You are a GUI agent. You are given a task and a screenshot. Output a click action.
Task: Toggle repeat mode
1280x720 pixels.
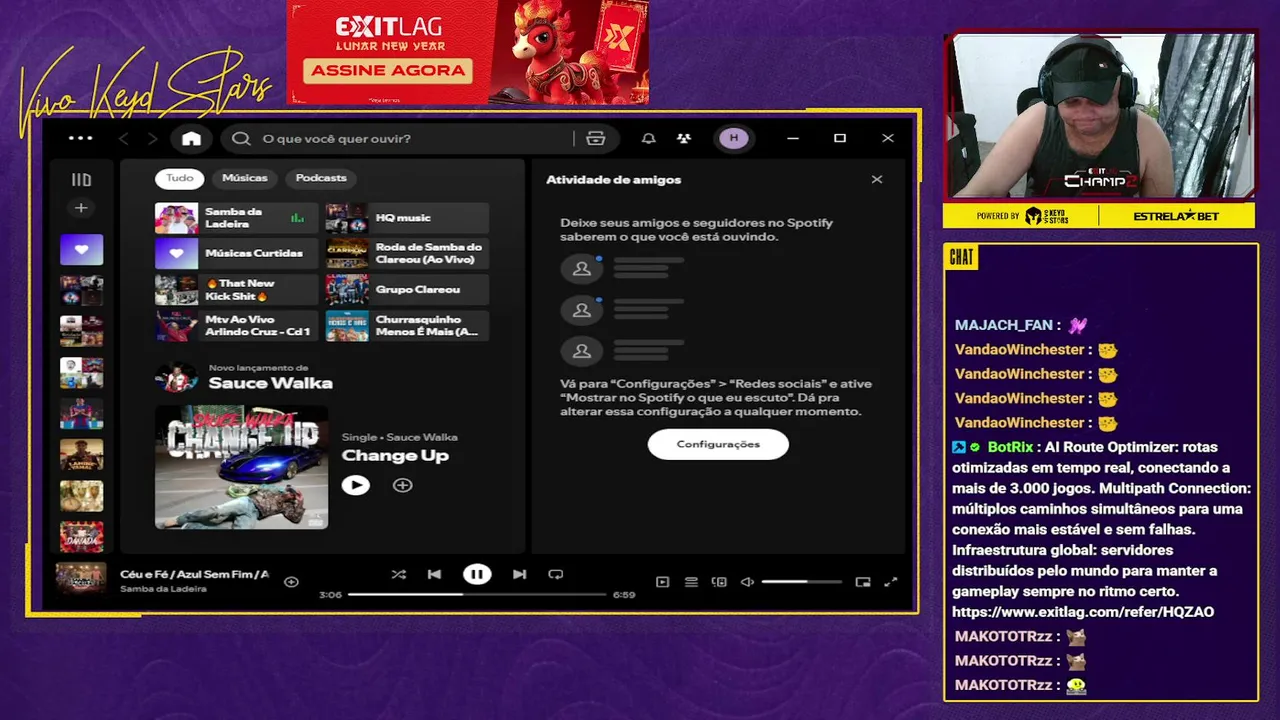556,574
